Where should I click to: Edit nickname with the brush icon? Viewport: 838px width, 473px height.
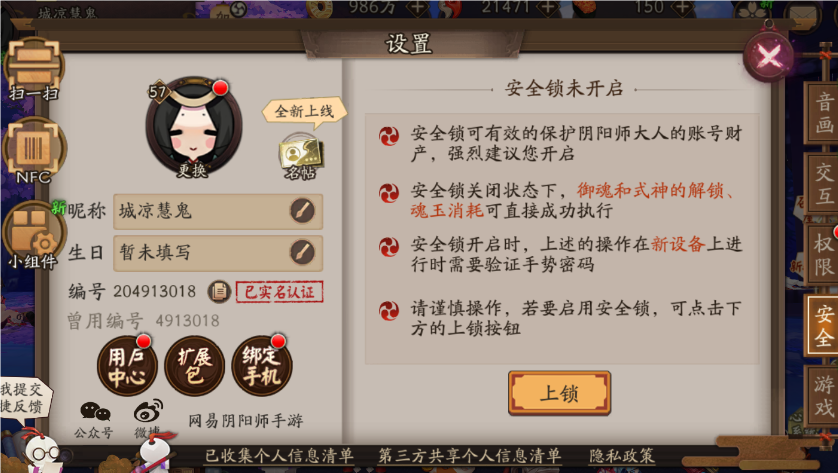tap(302, 211)
